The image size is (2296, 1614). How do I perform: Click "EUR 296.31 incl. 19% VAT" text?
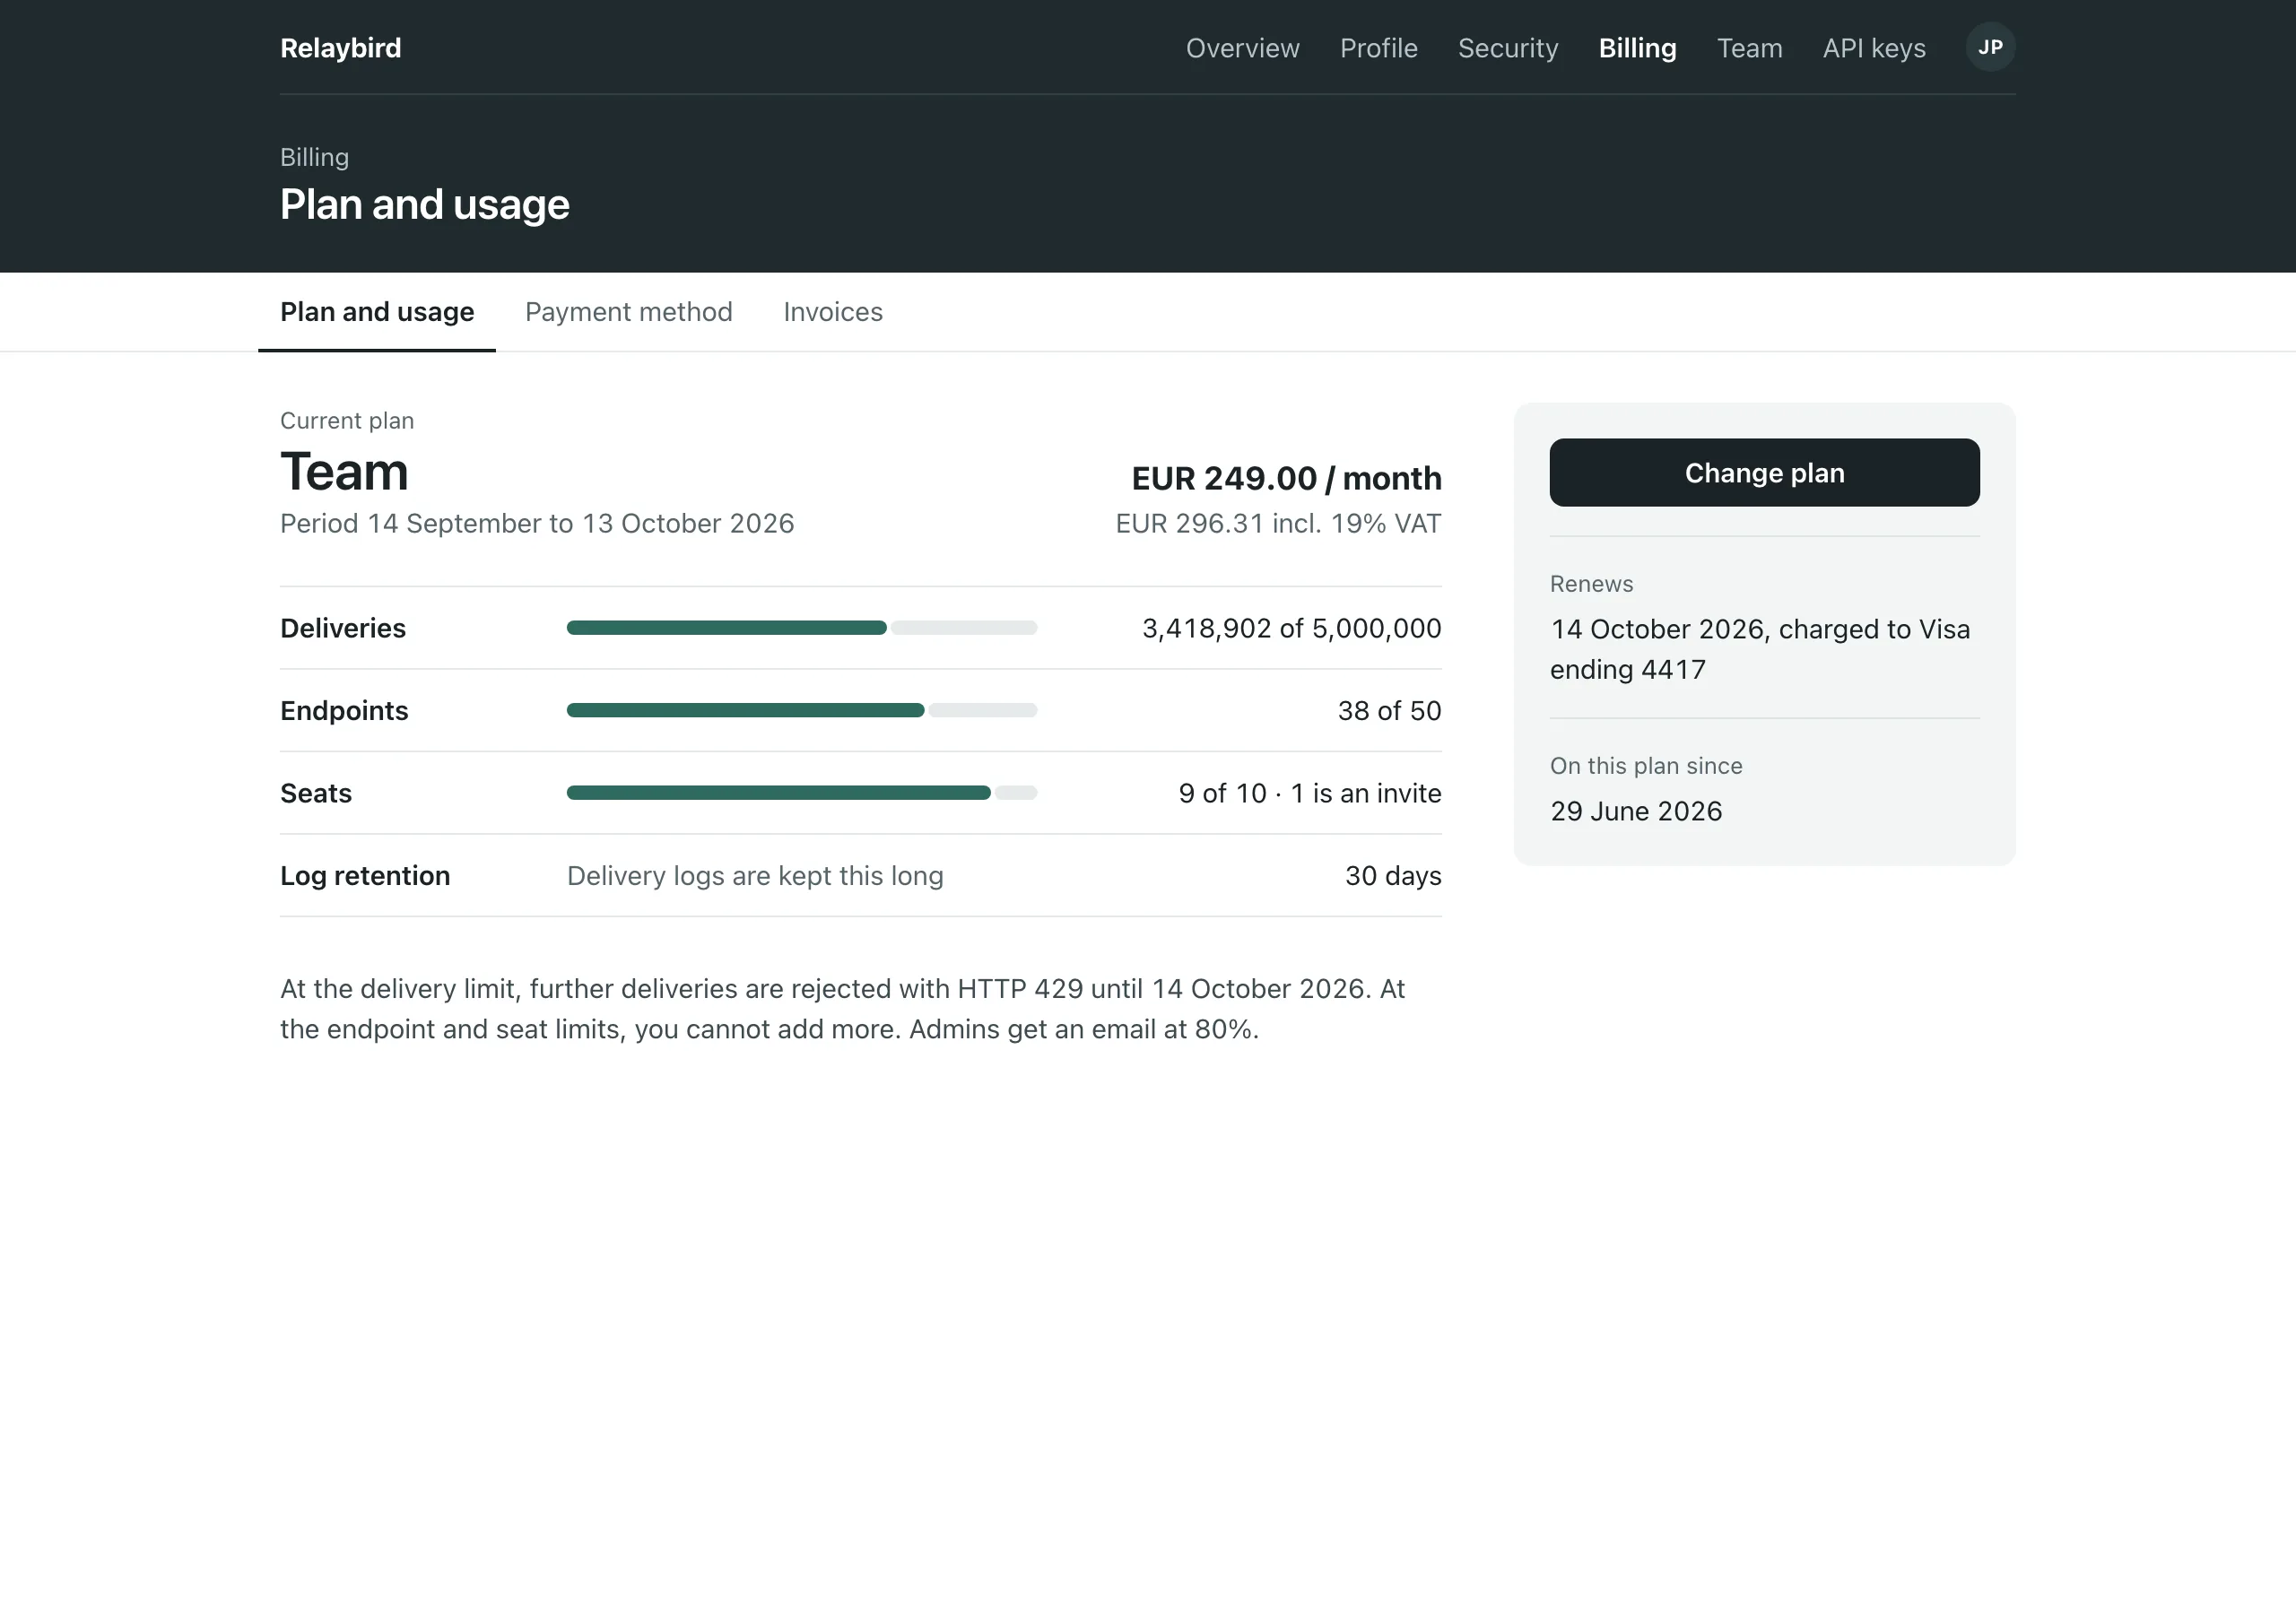click(x=1278, y=524)
